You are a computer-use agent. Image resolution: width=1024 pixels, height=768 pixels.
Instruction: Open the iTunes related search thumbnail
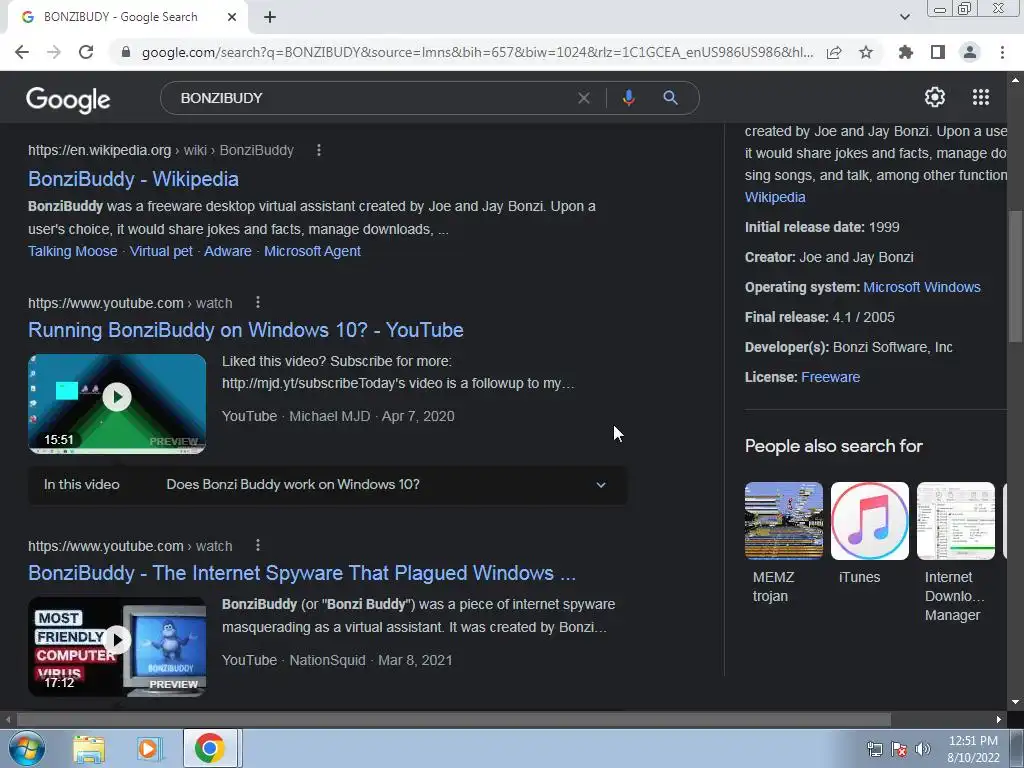pyautogui.click(x=869, y=521)
